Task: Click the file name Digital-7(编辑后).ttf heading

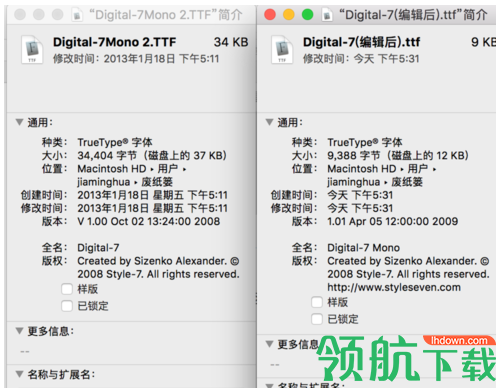Action: [x=362, y=42]
